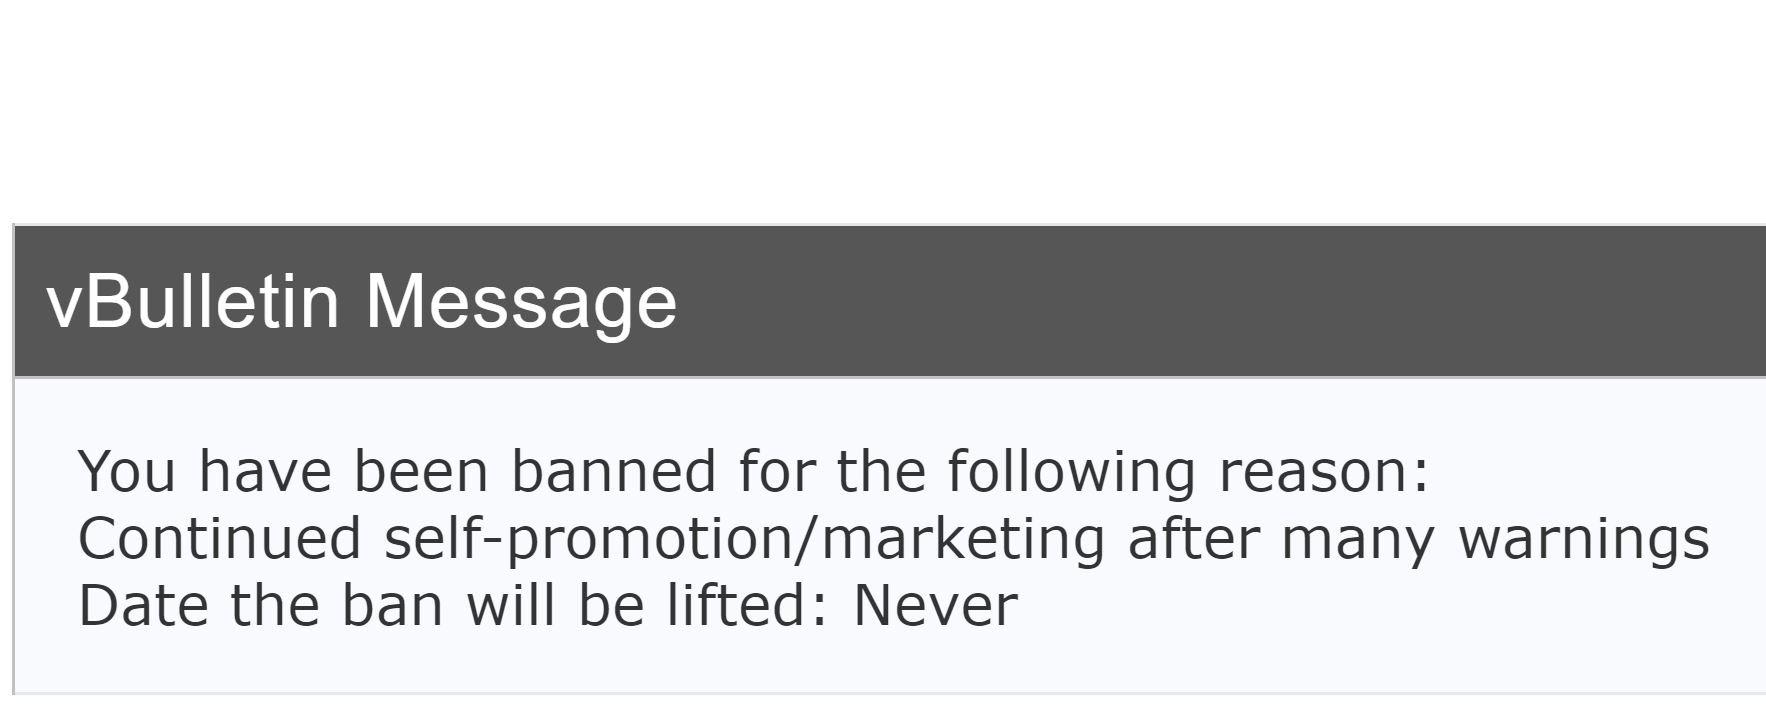Click the word "Never" in ban date
Screen dimensions: 1766x717
pos(934,605)
